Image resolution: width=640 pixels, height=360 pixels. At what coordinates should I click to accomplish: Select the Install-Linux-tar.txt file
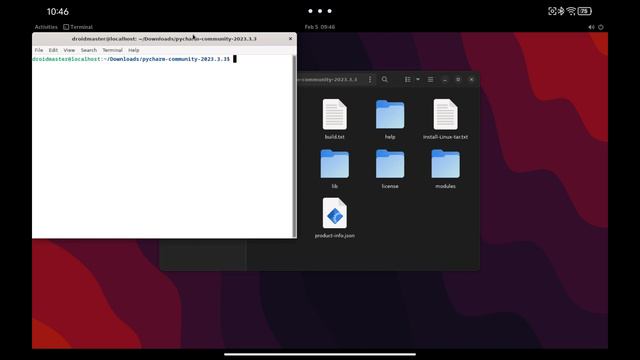tap(445, 119)
